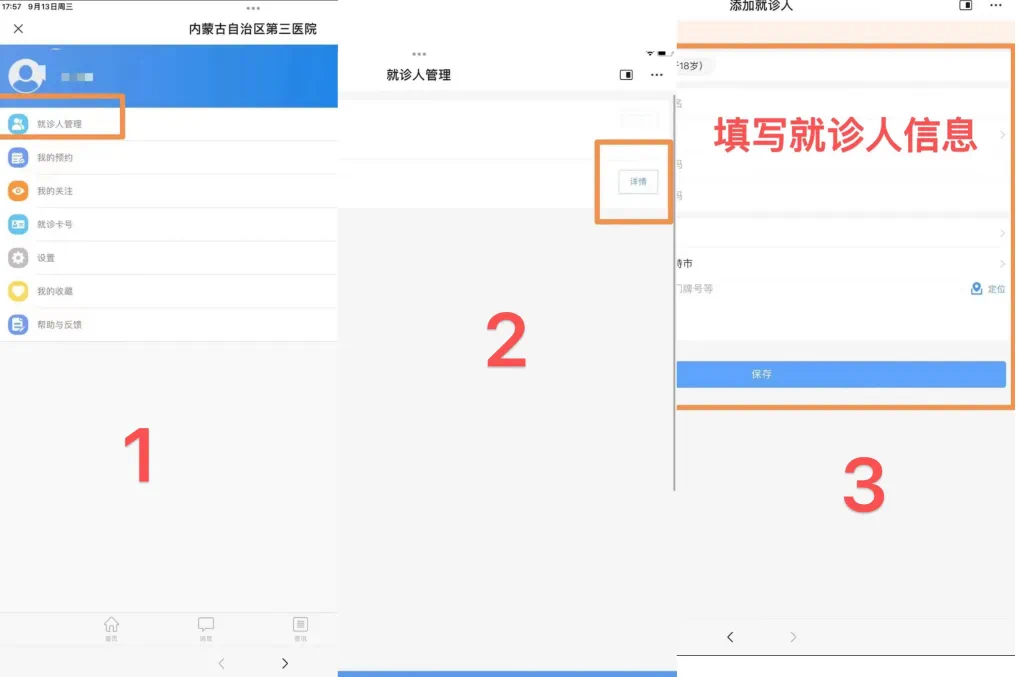Screen dimensions: 1018x677
Task: Open more options in 添加就诊人 header
Action: pyautogui.click(x=995, y=6)
